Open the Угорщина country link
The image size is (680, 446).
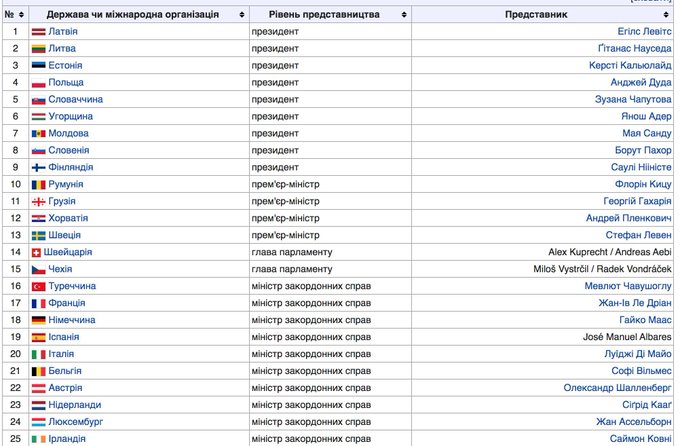click(71, 116)
